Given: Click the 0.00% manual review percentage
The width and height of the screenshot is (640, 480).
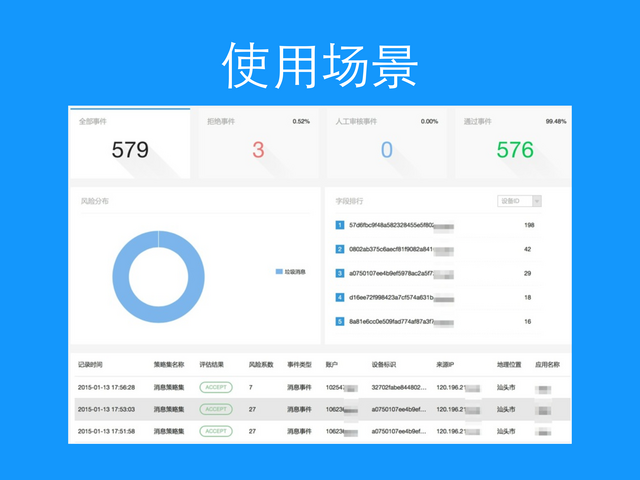Looking at the screenshot, I should point(429,121).
